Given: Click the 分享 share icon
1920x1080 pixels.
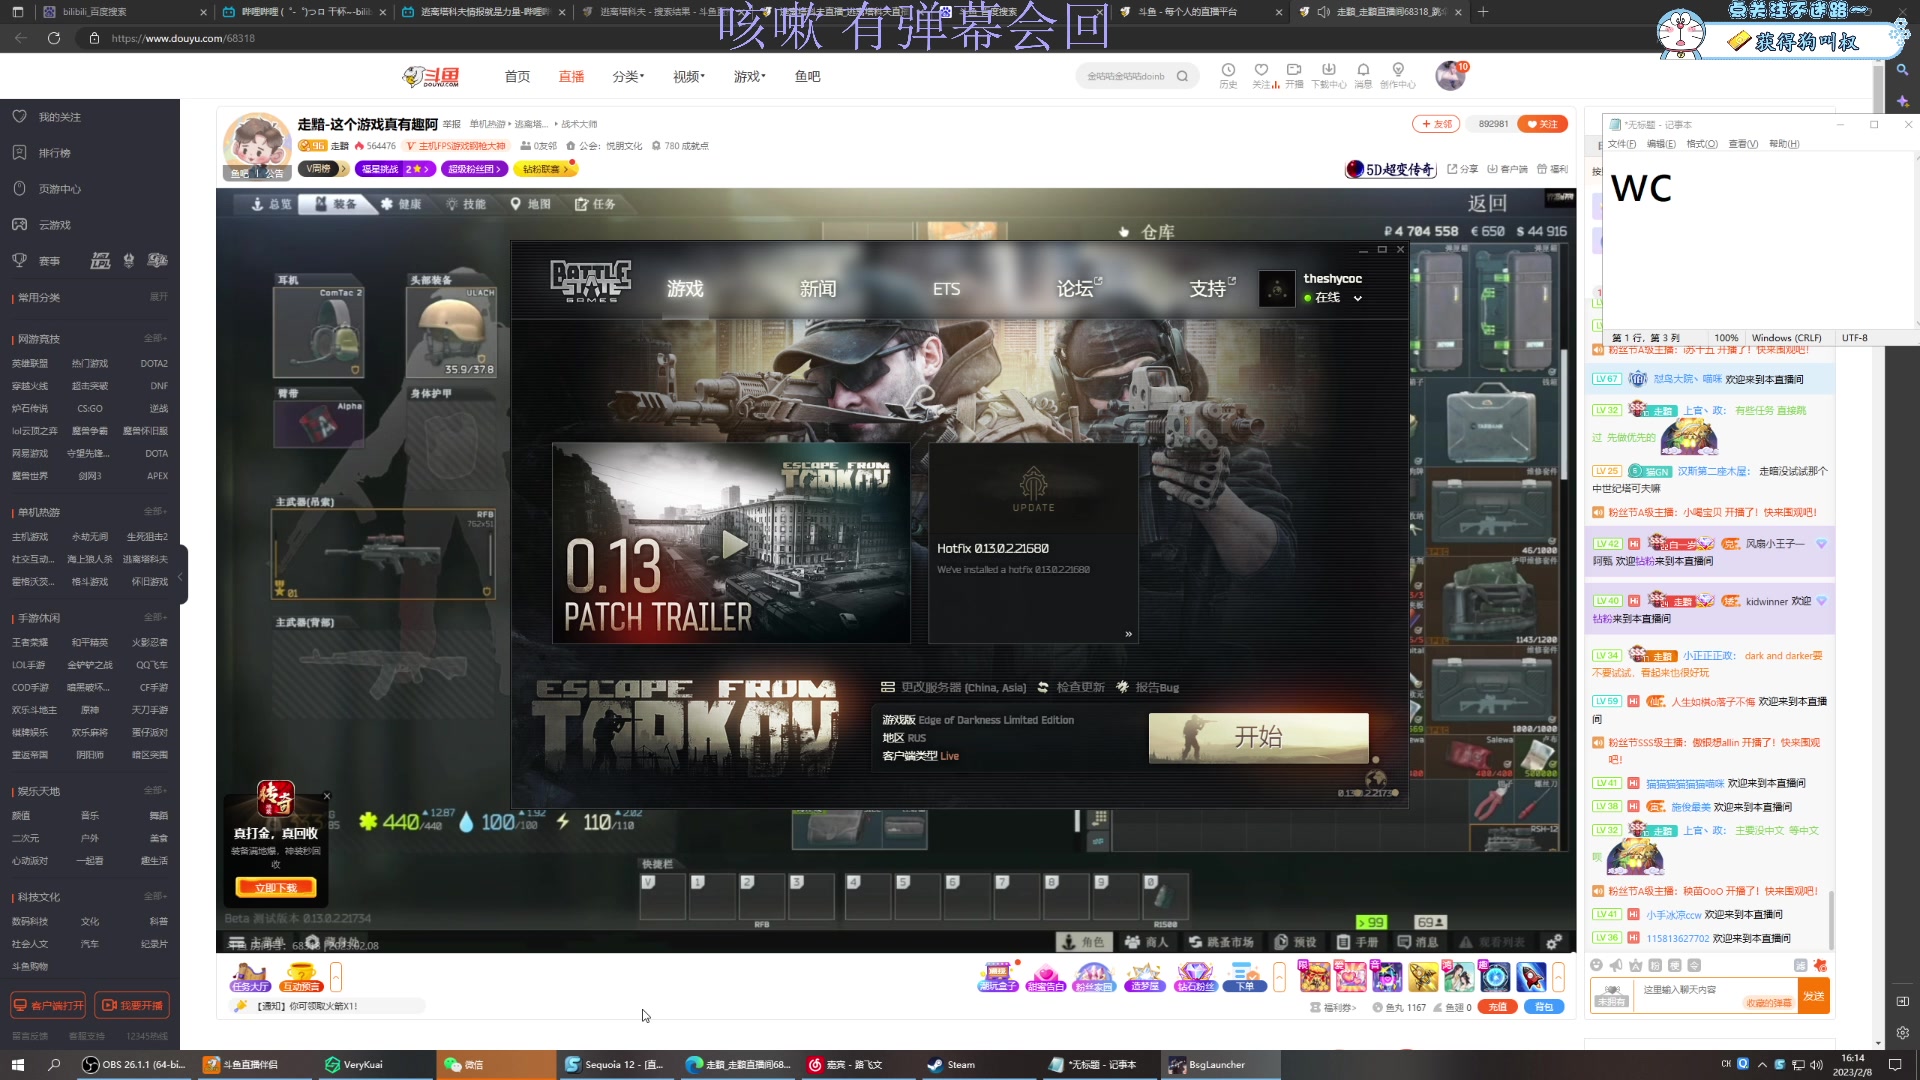Looking at the screenshot, I should [1463, 169].
